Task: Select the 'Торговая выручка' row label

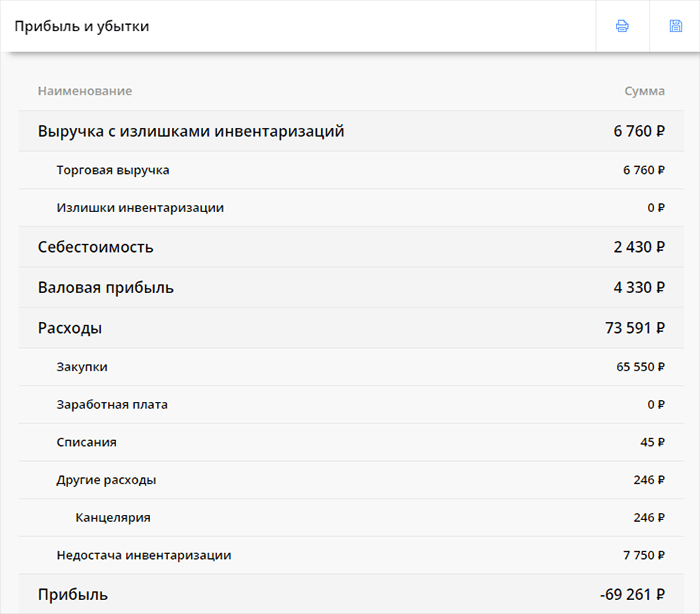Action: 113,170
